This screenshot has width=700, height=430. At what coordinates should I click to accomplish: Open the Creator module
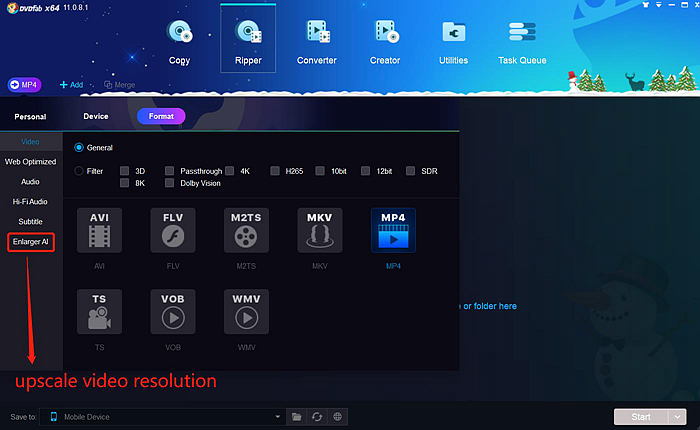pyautogui.click(x=385, y=42)
